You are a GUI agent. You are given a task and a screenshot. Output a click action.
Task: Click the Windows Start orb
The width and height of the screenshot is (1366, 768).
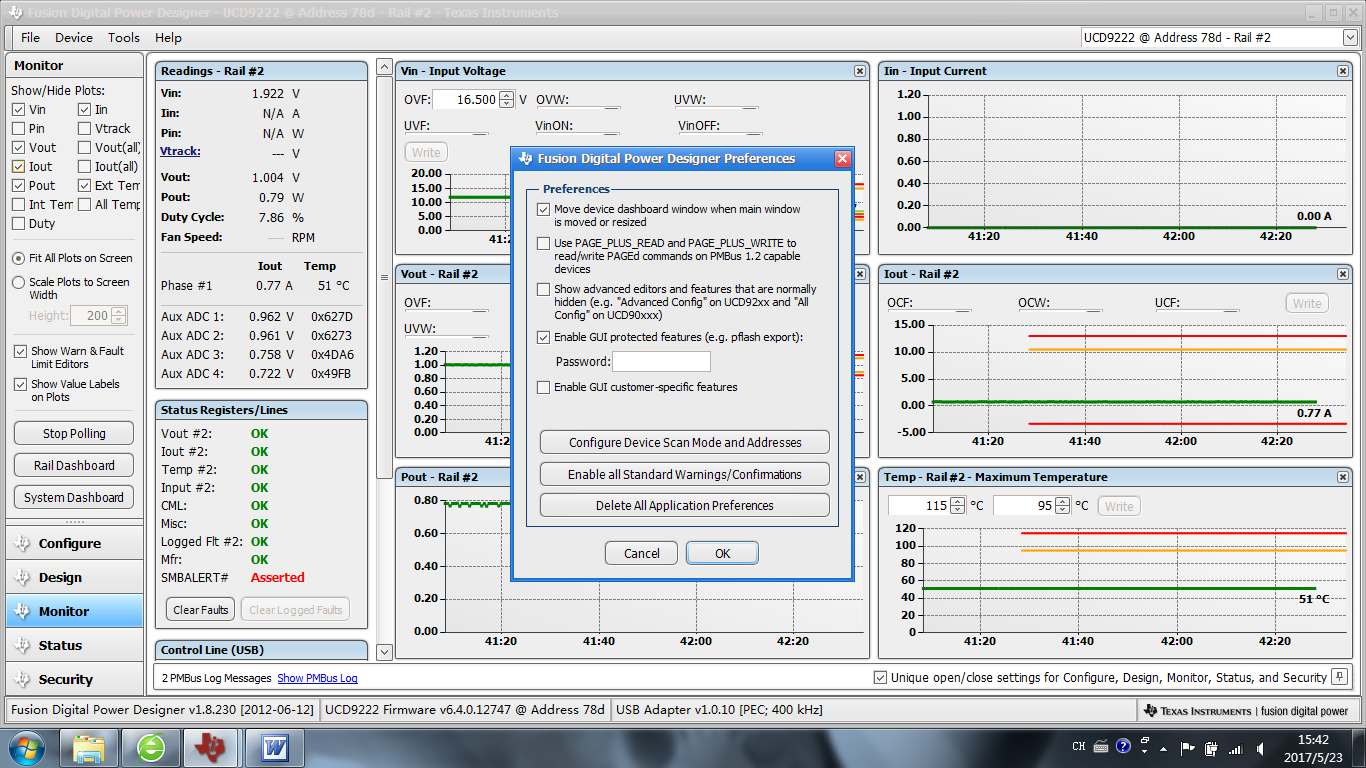25,747
